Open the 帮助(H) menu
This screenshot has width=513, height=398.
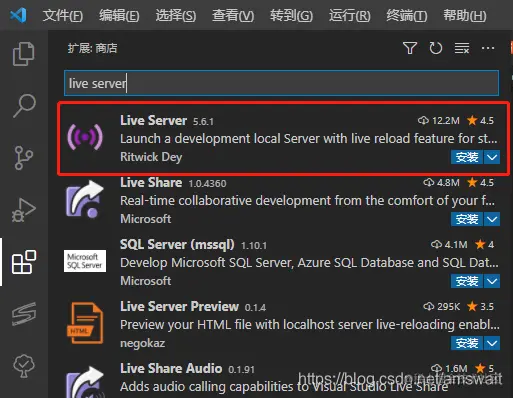pos(464,15)
